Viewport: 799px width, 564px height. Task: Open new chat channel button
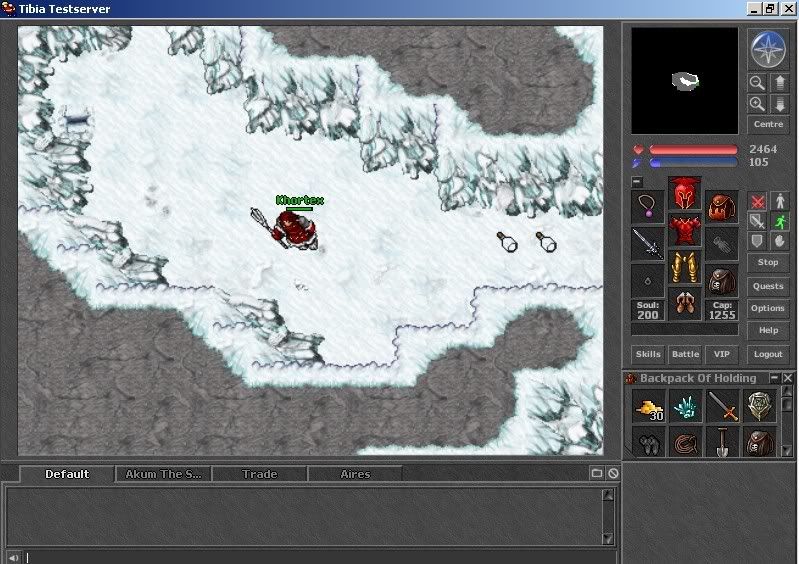597,473
